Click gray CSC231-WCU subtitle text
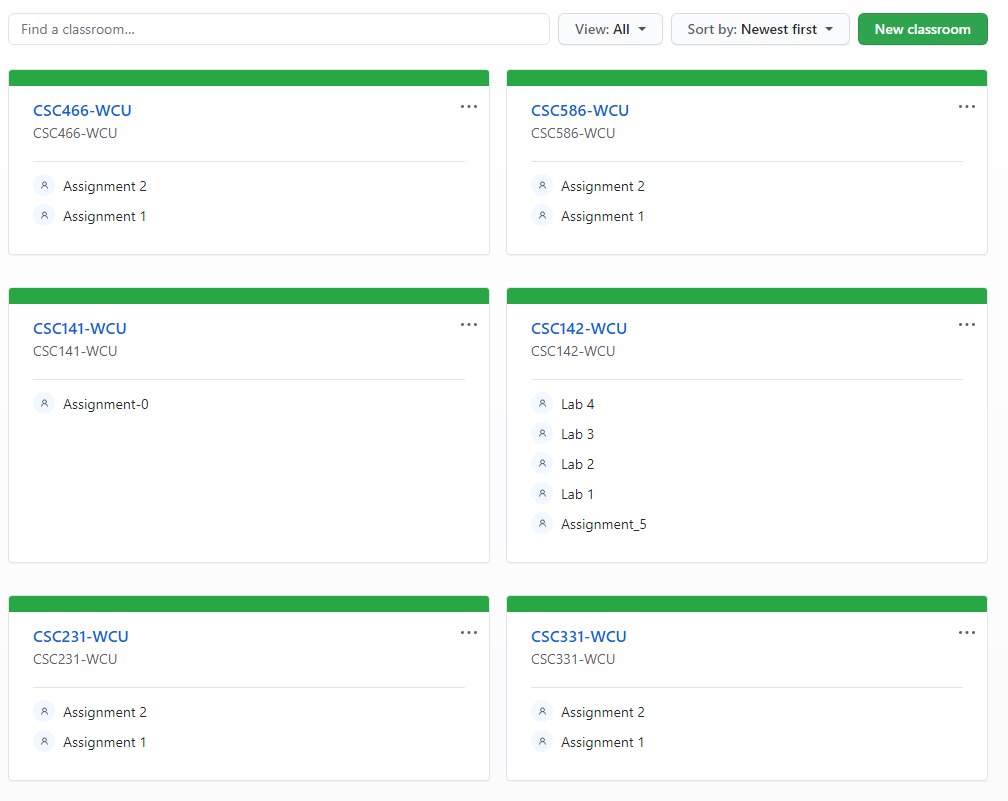Image resolution: width=1008 pixels, height=801 pixels. 75,659
